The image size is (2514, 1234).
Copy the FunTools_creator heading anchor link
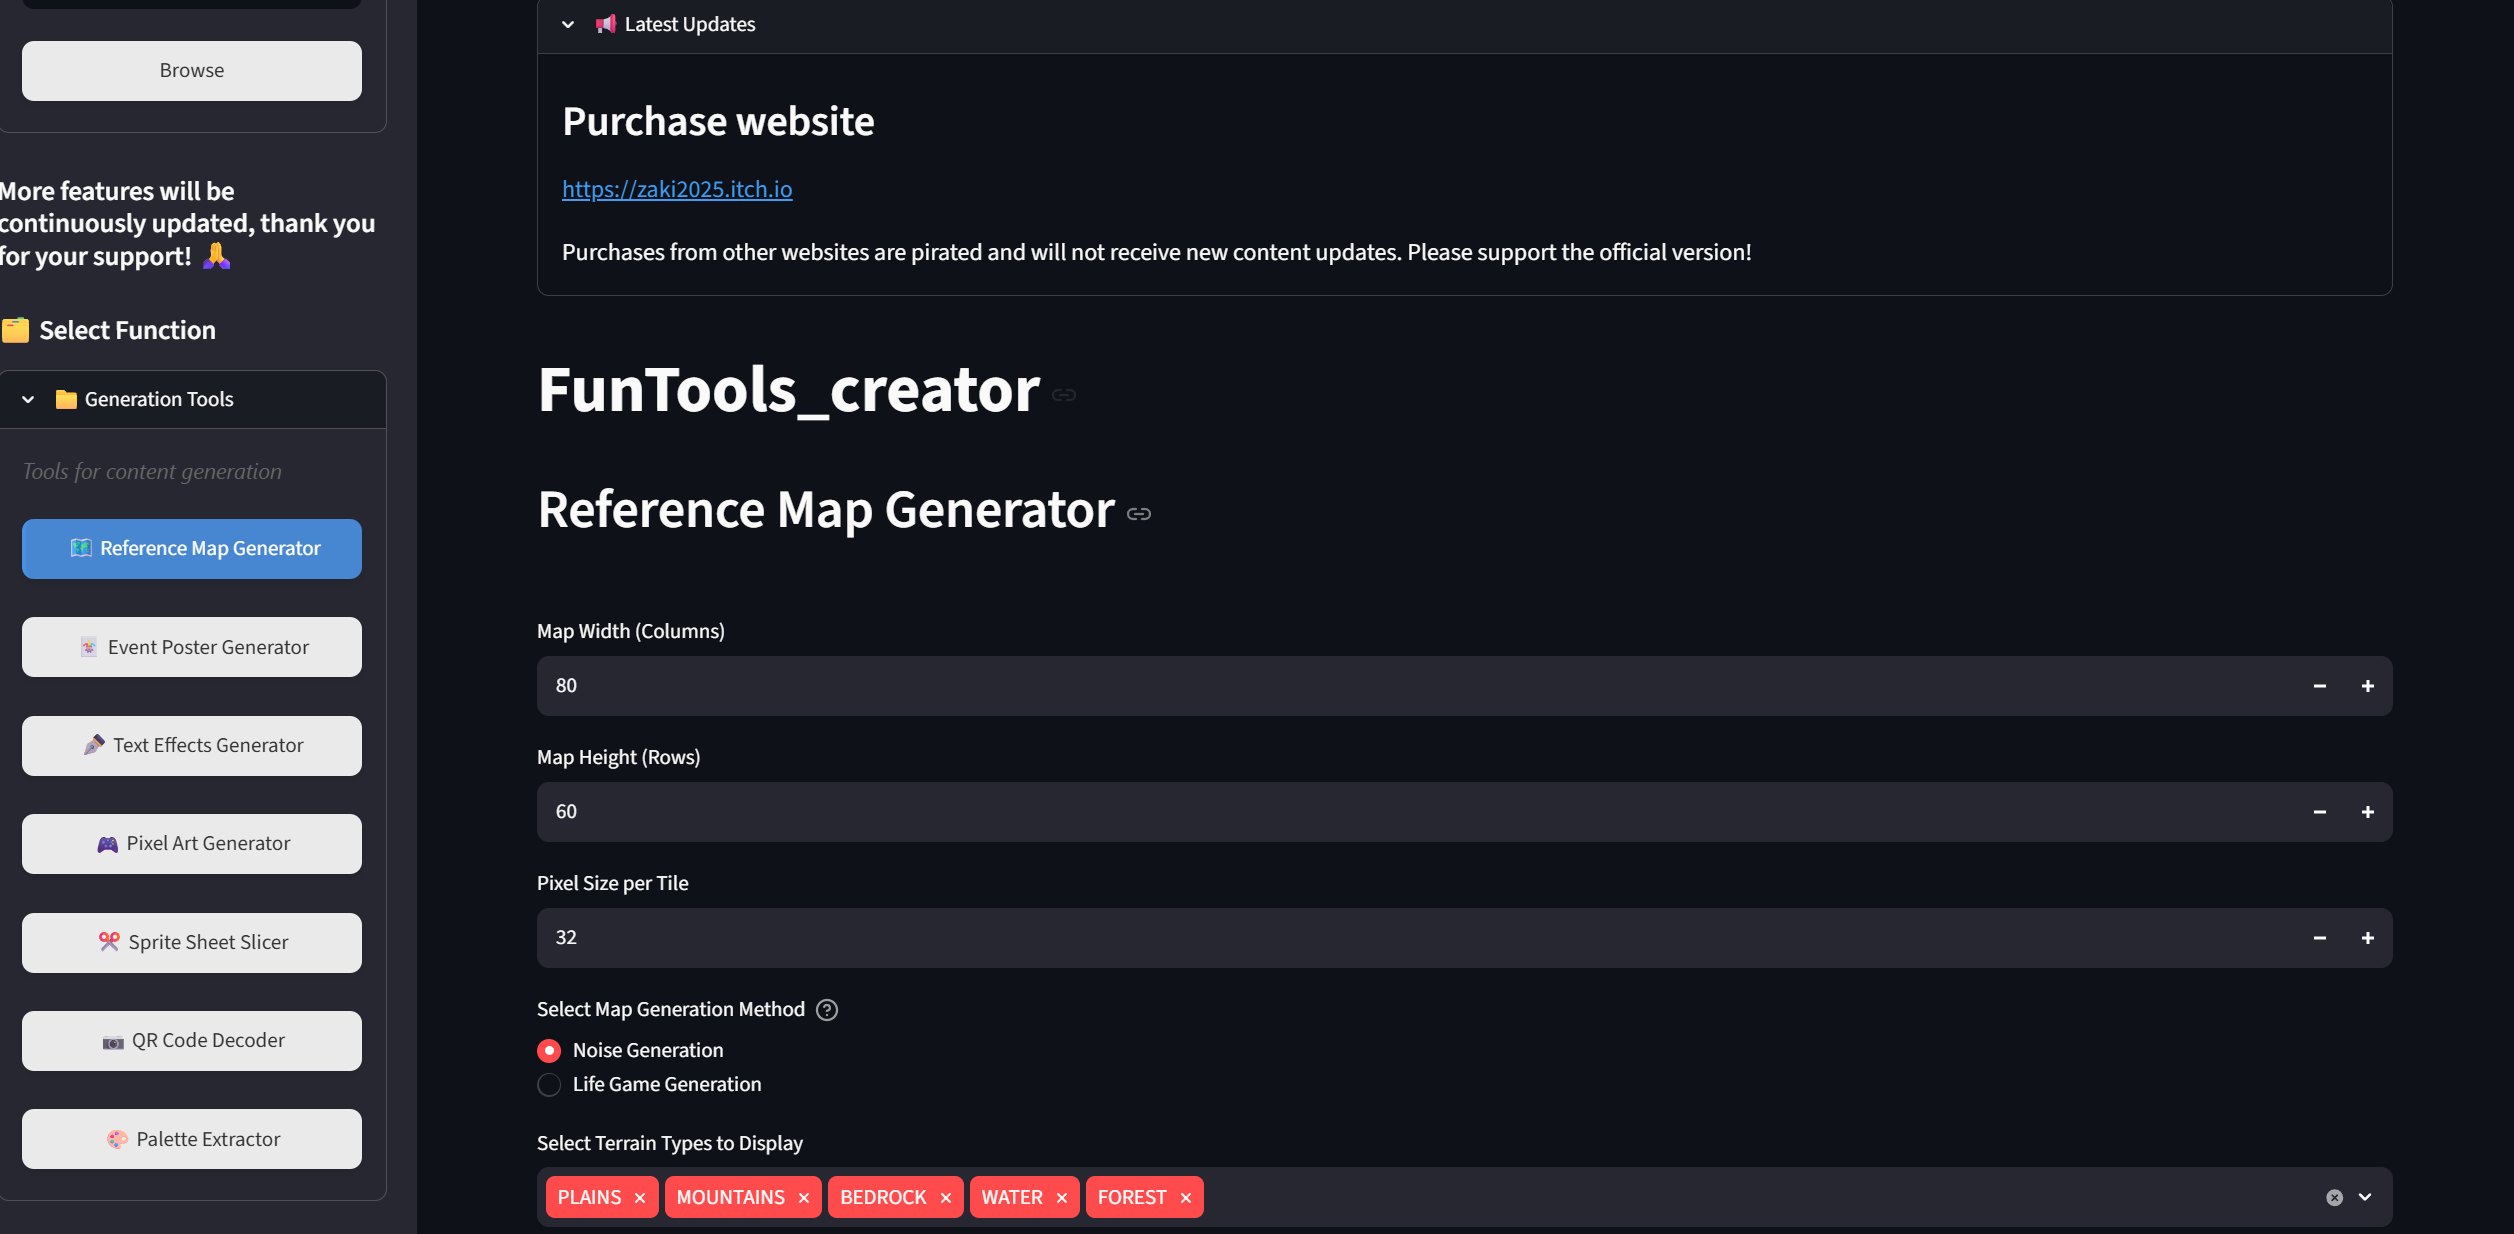coord(1064,395)
